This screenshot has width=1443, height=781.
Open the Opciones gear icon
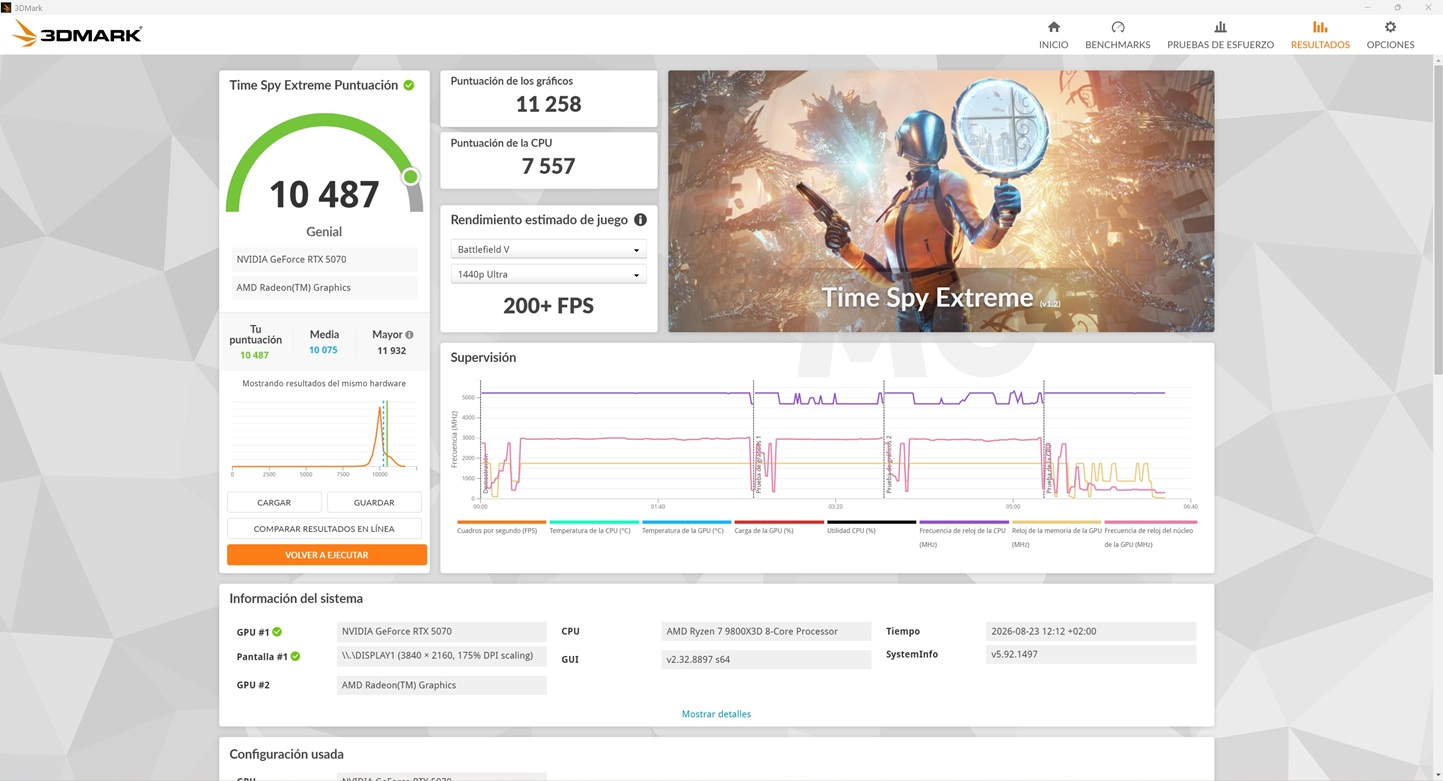(x=1390, y=27)
